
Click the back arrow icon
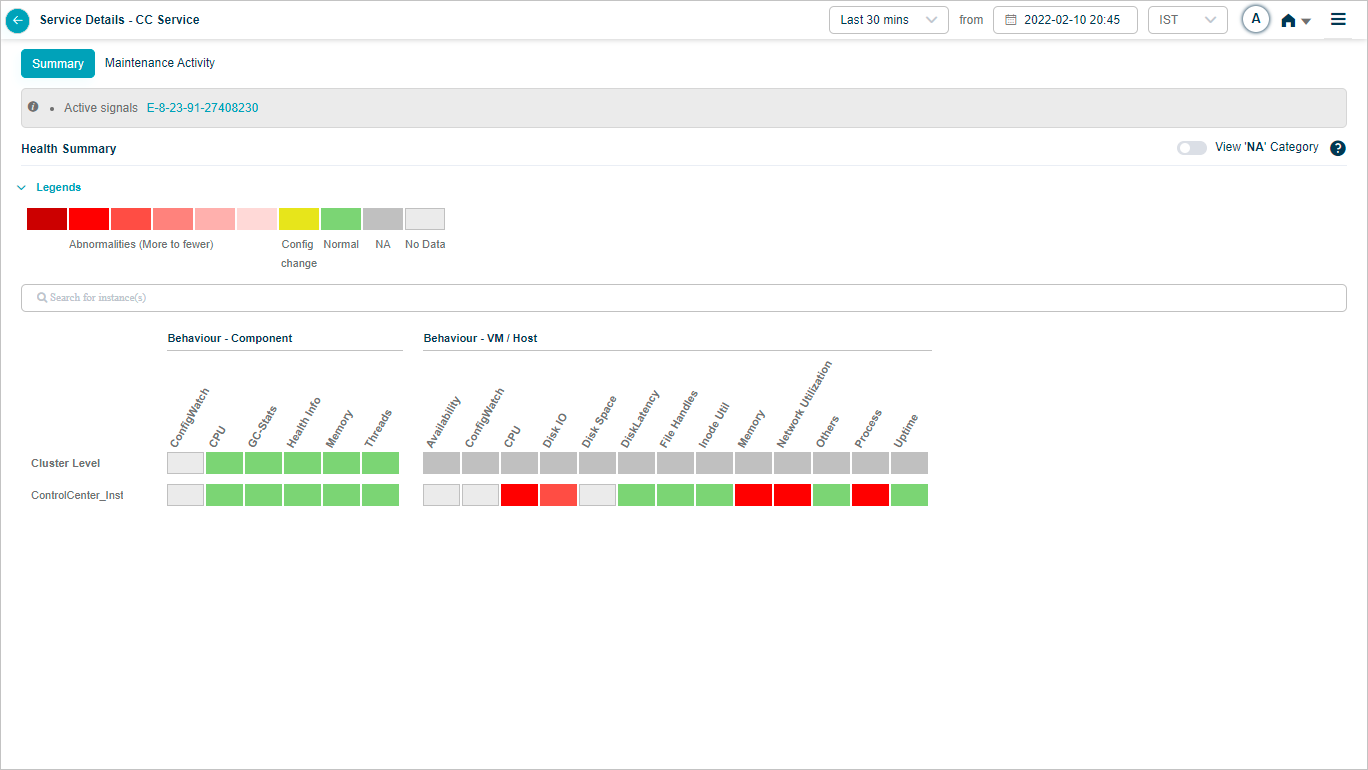click(18, 20)
